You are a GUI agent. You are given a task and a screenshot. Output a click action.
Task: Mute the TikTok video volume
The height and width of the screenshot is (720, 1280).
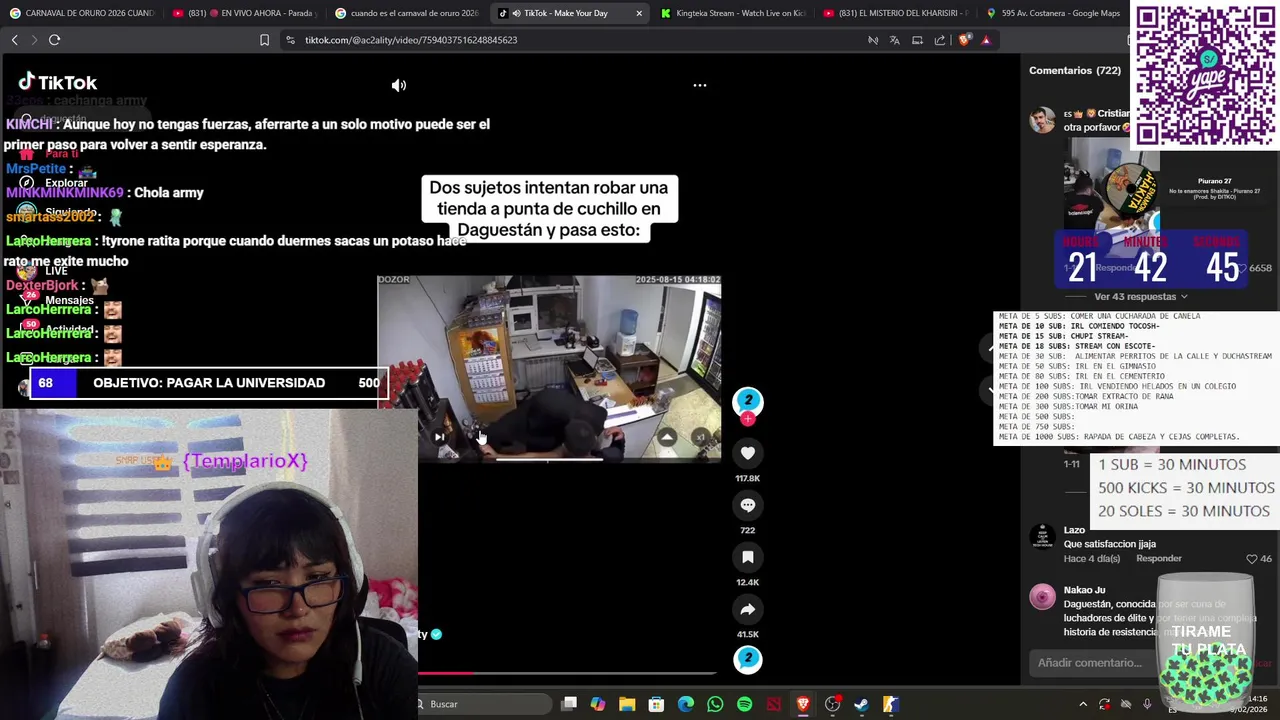click(x=399, y=85)
